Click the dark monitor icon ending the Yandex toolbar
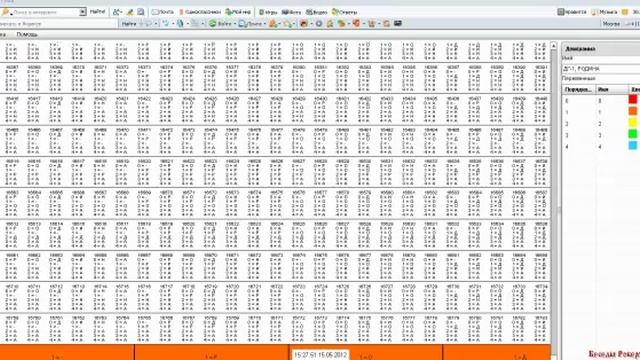 (x=398, y=24)
